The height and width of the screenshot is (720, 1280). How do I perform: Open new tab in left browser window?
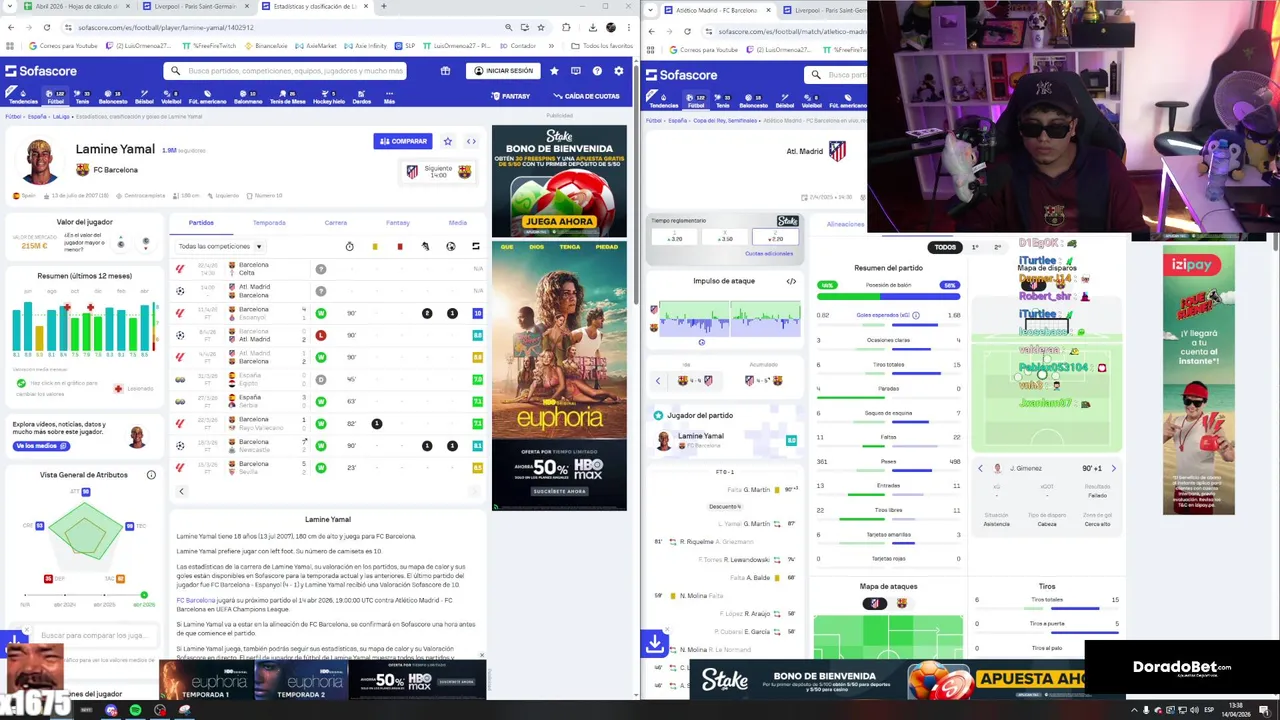(x=384, y=6)
